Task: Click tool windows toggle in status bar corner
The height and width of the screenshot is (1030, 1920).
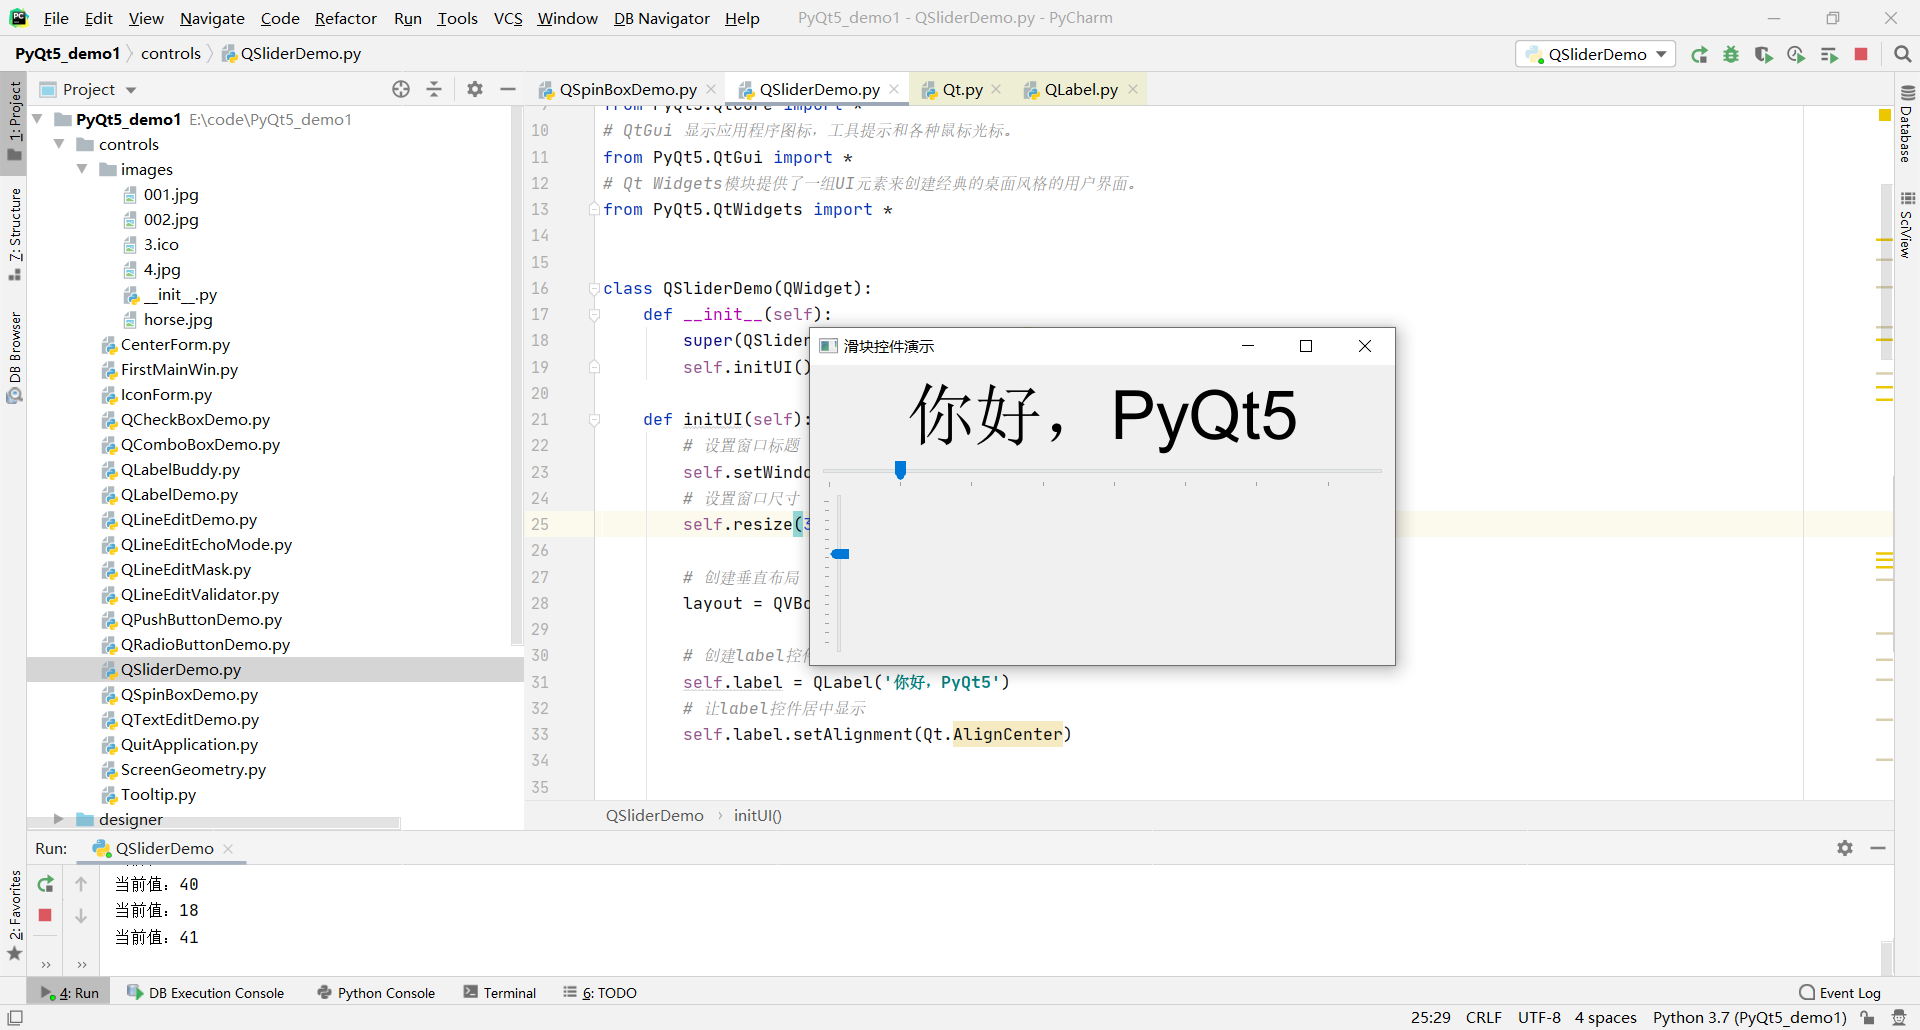Action: pyautogui.click(x=15, y=1017)
